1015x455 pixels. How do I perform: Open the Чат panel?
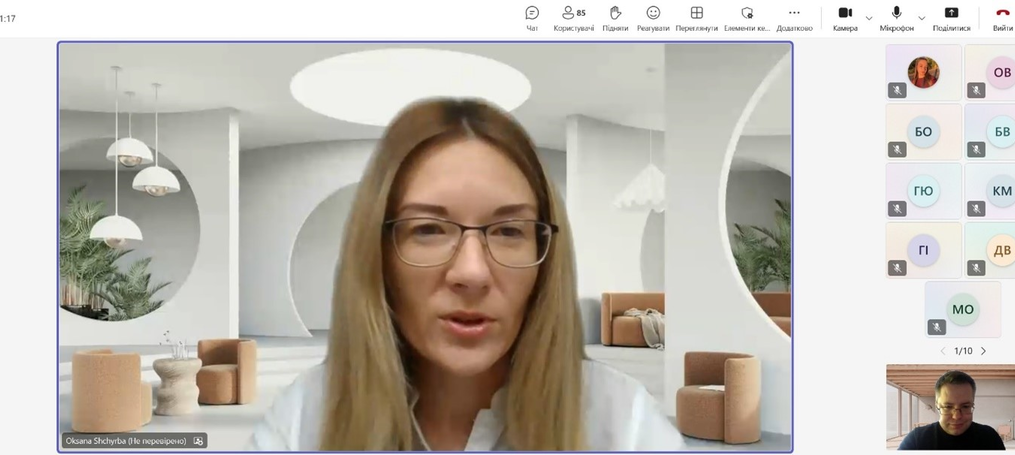coord(532,18)
